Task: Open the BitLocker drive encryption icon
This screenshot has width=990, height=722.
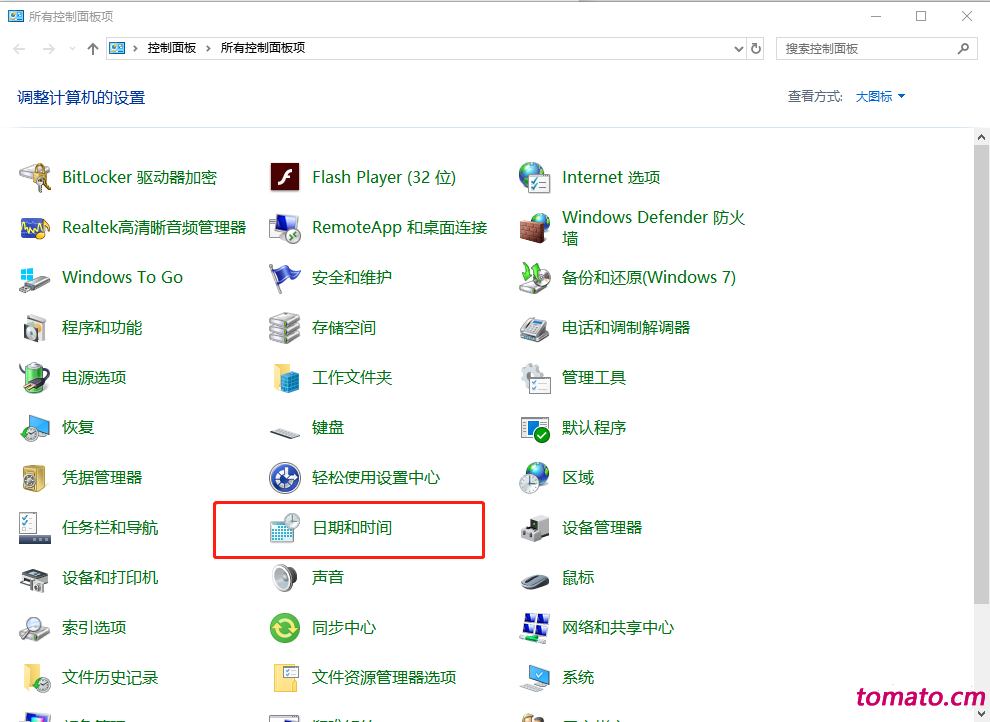Action: (35, 177)
